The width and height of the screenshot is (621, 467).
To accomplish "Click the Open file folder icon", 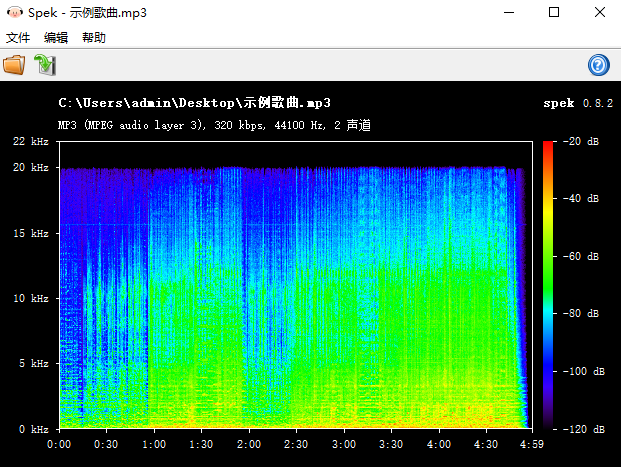I will 14,65.
